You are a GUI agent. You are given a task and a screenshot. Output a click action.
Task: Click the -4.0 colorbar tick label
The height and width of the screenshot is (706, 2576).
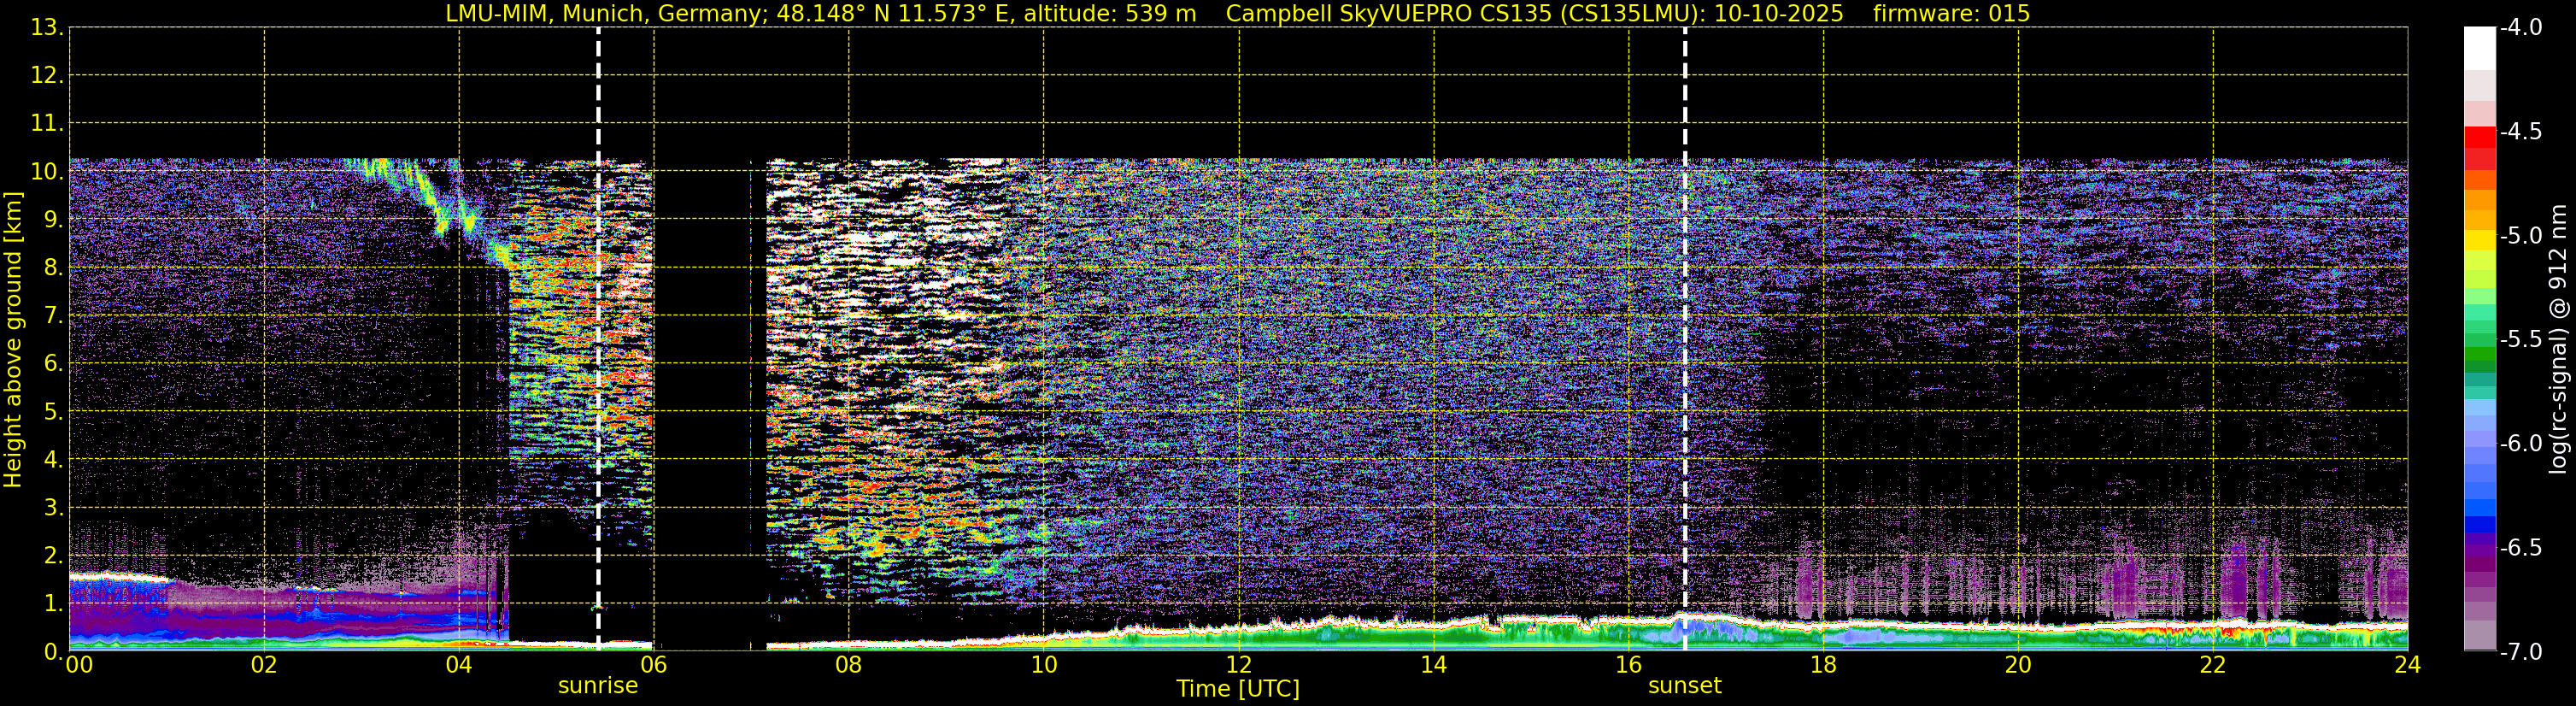point(2520,28)
